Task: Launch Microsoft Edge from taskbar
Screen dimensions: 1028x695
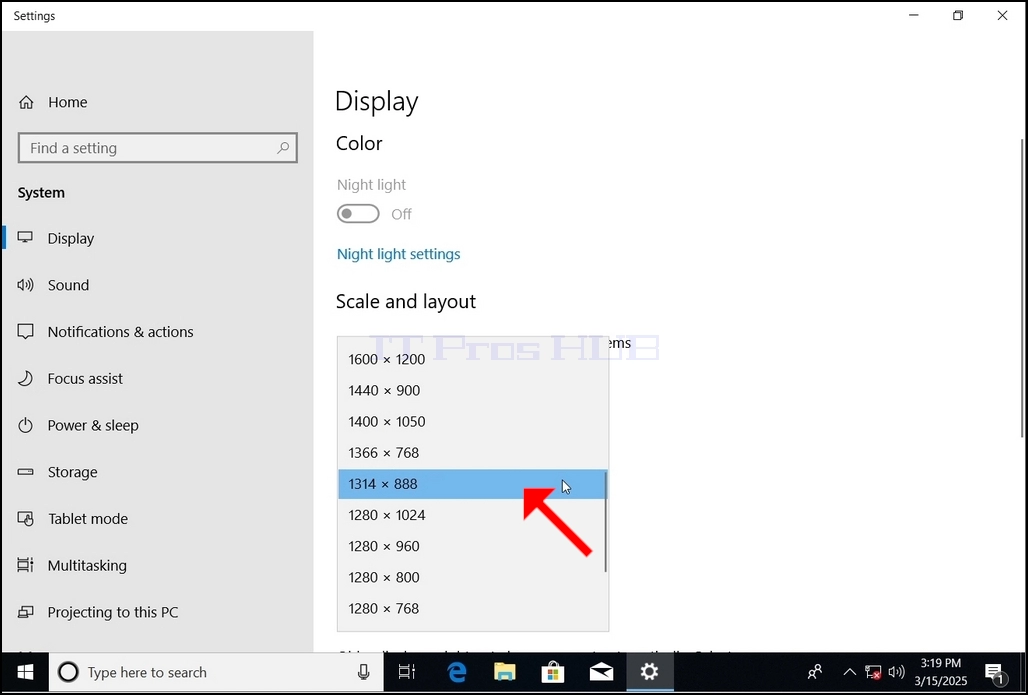Action: [456, 672]
